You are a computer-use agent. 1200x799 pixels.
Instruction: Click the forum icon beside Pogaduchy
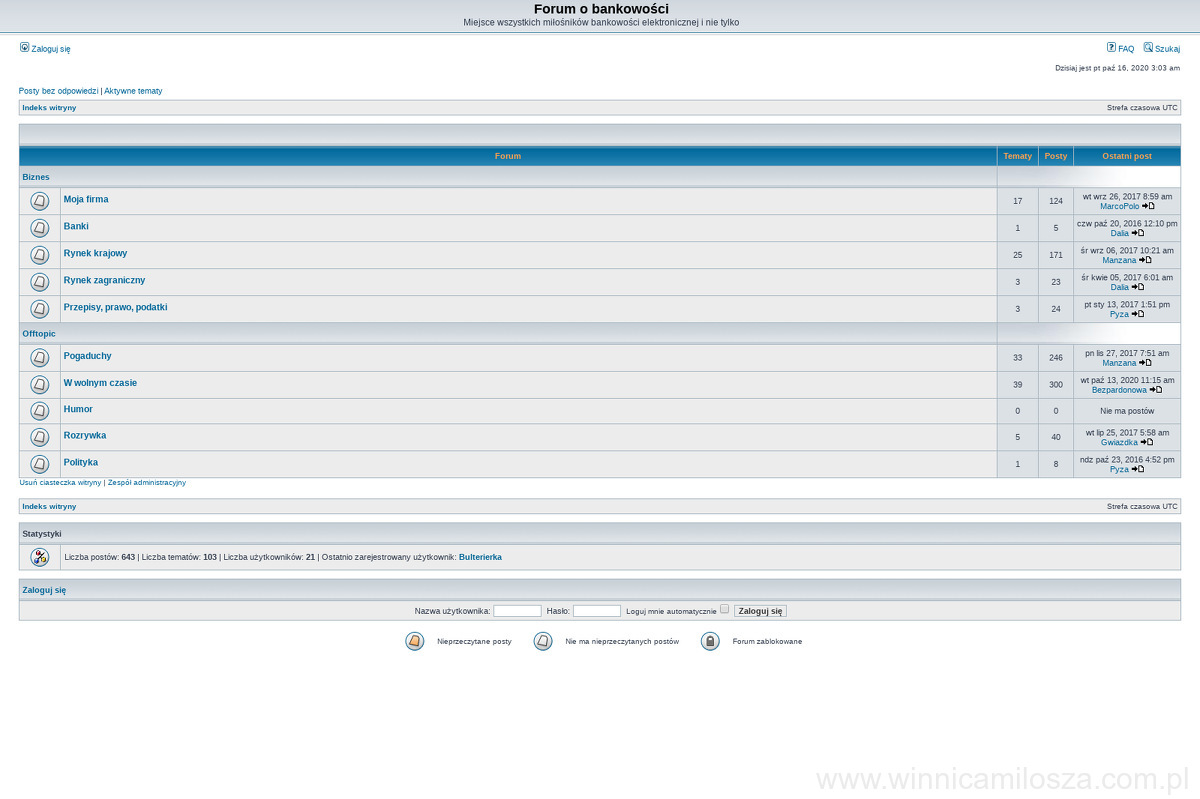(39, 358)
